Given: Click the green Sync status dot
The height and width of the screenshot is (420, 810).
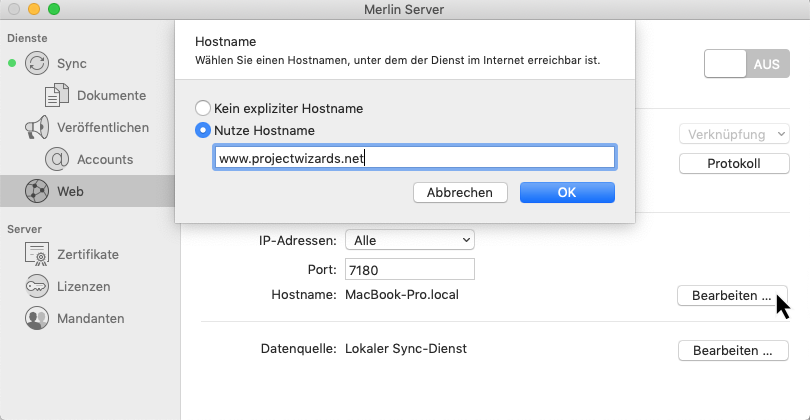Looking at the screenshot, I should (x=12, y=64).
